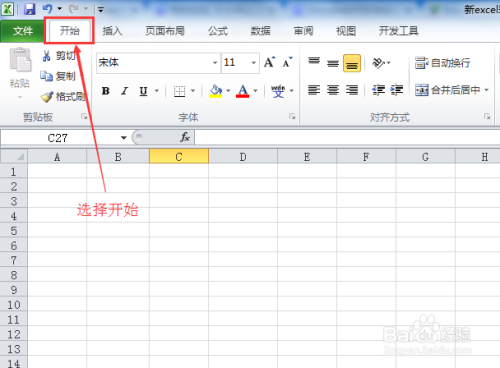Screen dimensions: 500x368
Task: Open the font name dropdown (宋体)
Action: point(215,63)
